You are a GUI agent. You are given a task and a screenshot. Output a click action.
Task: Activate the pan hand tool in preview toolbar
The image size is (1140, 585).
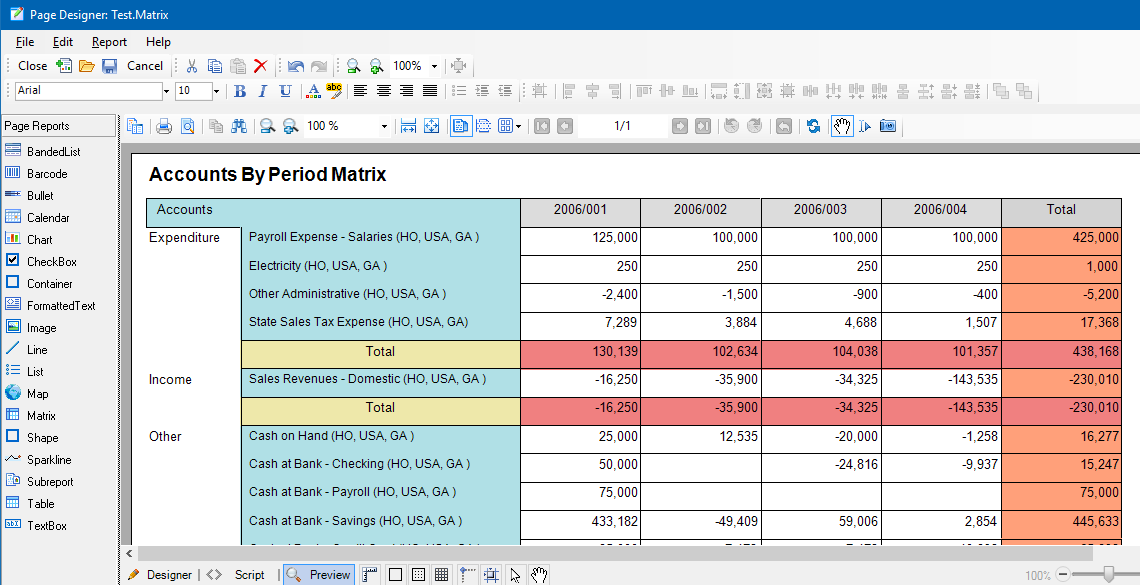pos(842,126)
